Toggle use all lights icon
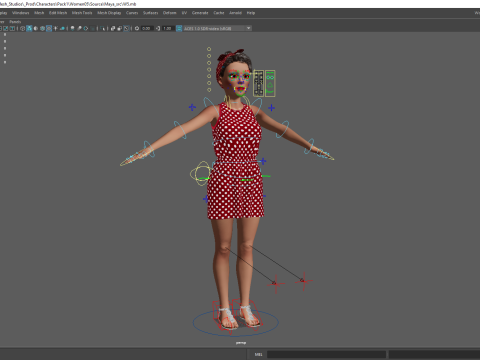Image resolution: width=480 pixels, height=360 pixels. coord(56,29)
